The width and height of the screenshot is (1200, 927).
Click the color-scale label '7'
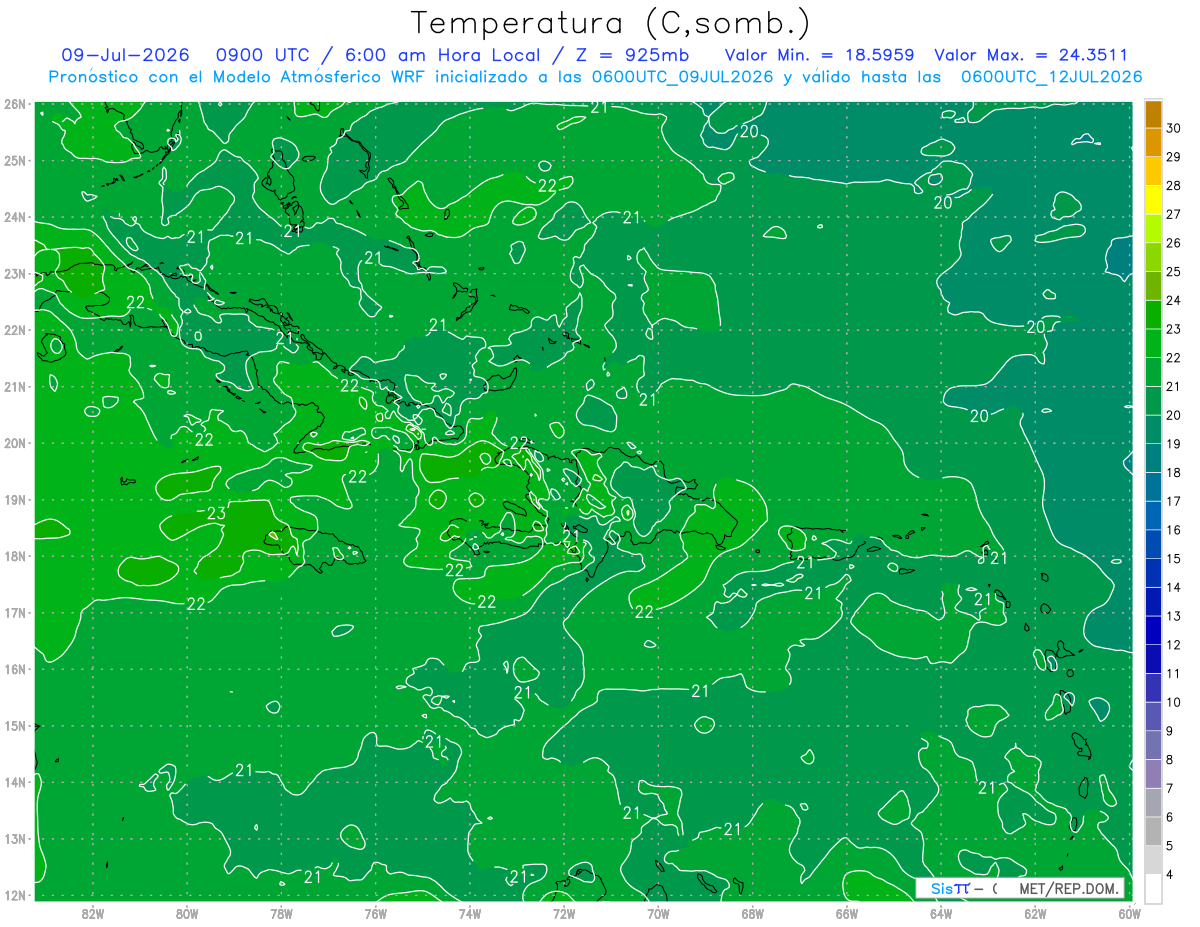point(1171,788)
